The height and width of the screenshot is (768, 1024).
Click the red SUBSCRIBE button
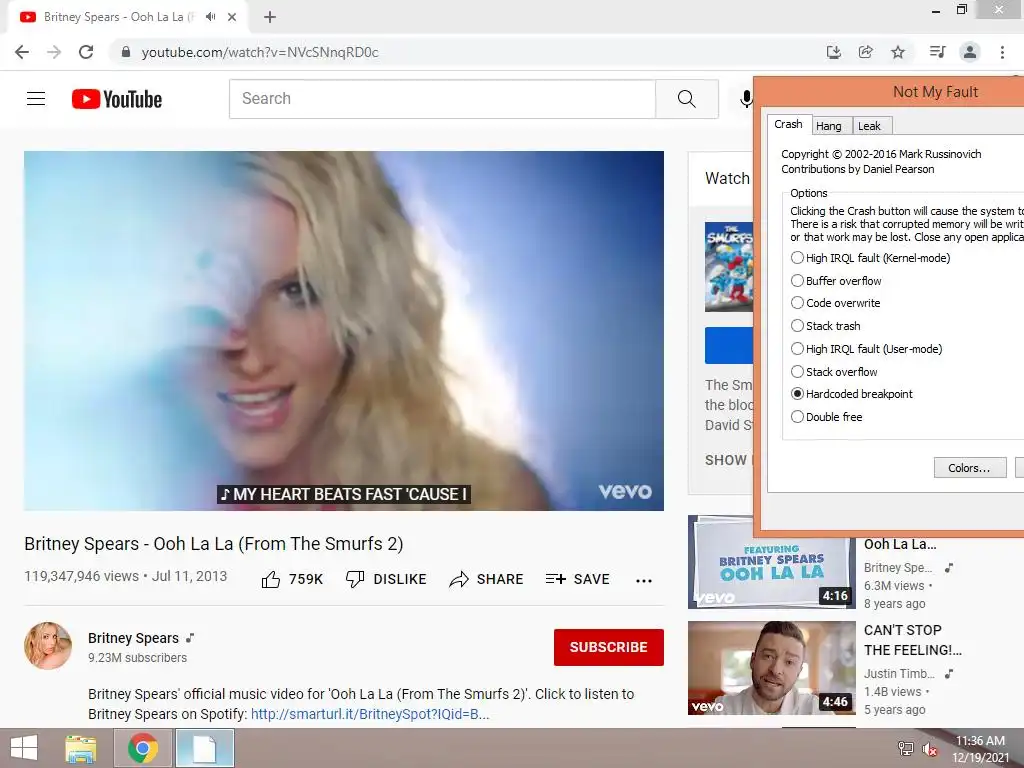608,647
